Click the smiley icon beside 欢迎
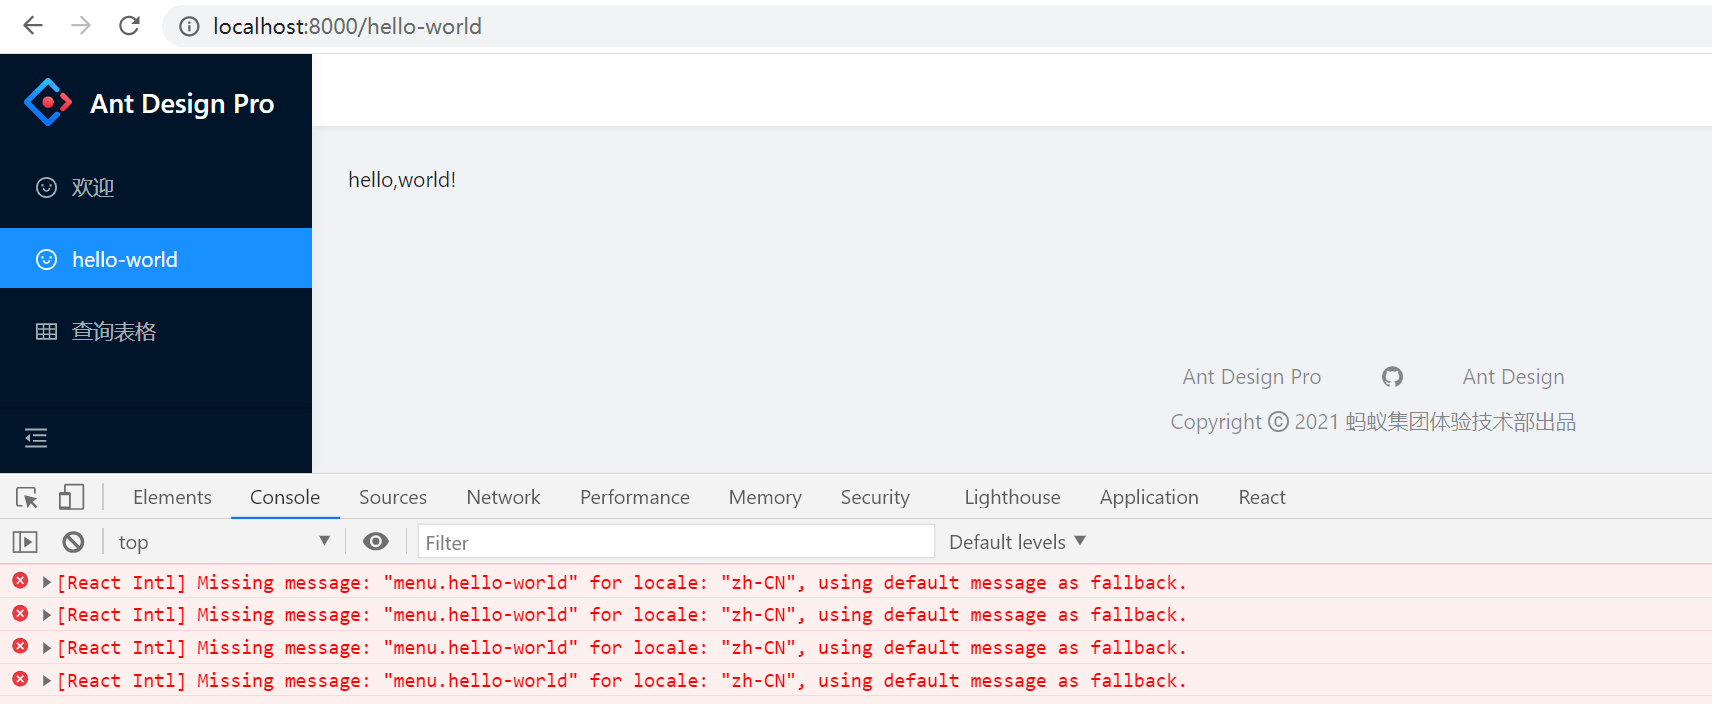Viewport: 1712px width, 704px height. (x=46, y=187)
